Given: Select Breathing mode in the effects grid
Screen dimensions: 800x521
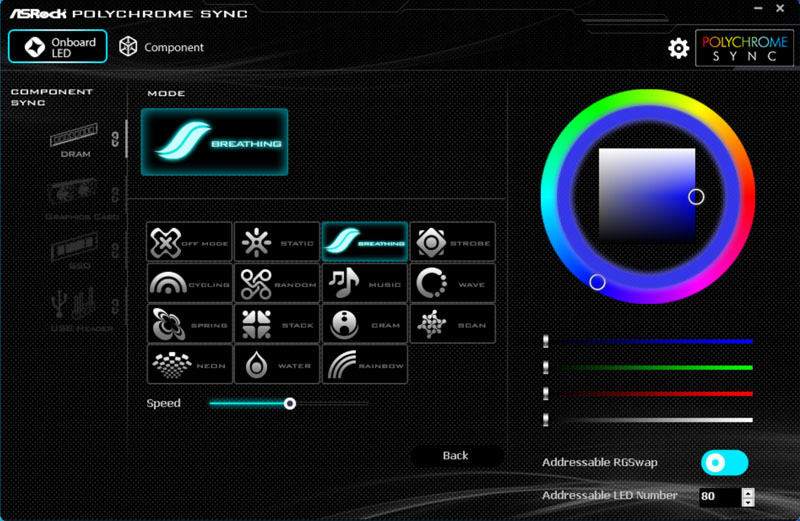Looking at the screenshot, I should (x=365, y=242).
